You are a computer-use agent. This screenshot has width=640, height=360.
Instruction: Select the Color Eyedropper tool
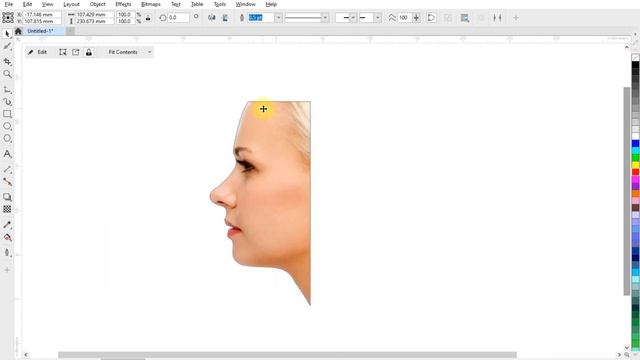pyautogui.click(x=7, y=224)
